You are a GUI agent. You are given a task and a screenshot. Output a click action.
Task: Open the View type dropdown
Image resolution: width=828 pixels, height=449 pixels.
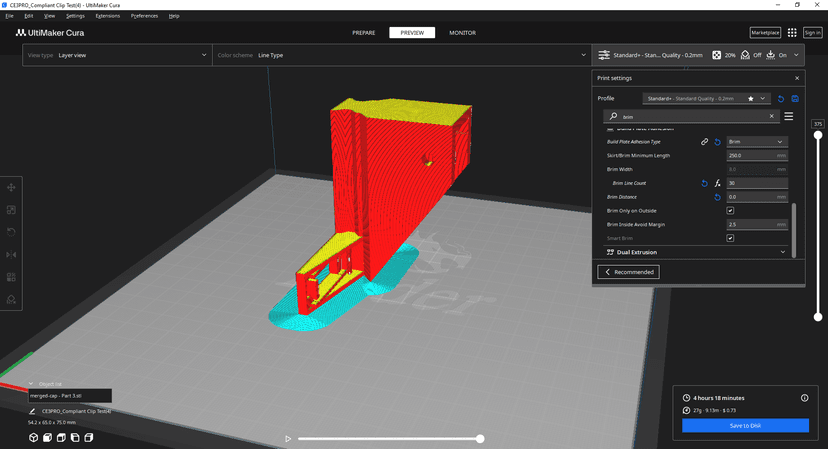click(x=118, y=55)
